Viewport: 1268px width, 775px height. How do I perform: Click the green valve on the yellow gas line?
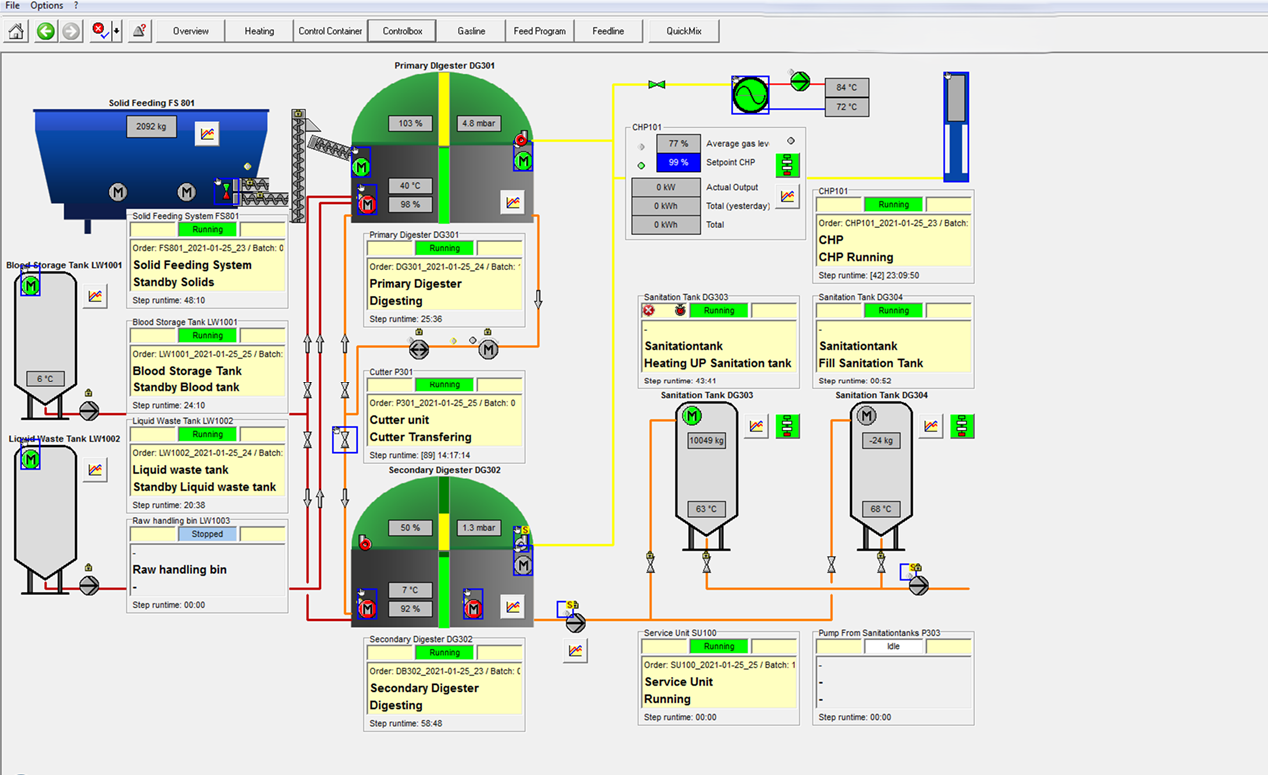657,85
